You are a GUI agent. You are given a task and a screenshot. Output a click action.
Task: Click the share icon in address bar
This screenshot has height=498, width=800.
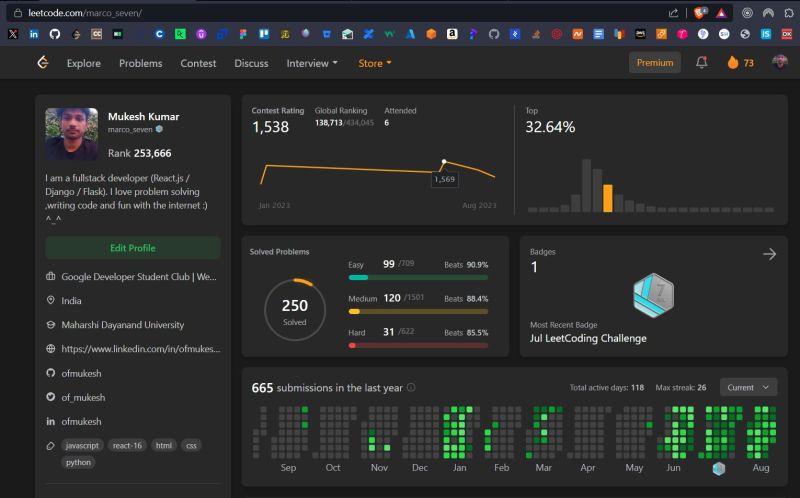click(673, 13)
